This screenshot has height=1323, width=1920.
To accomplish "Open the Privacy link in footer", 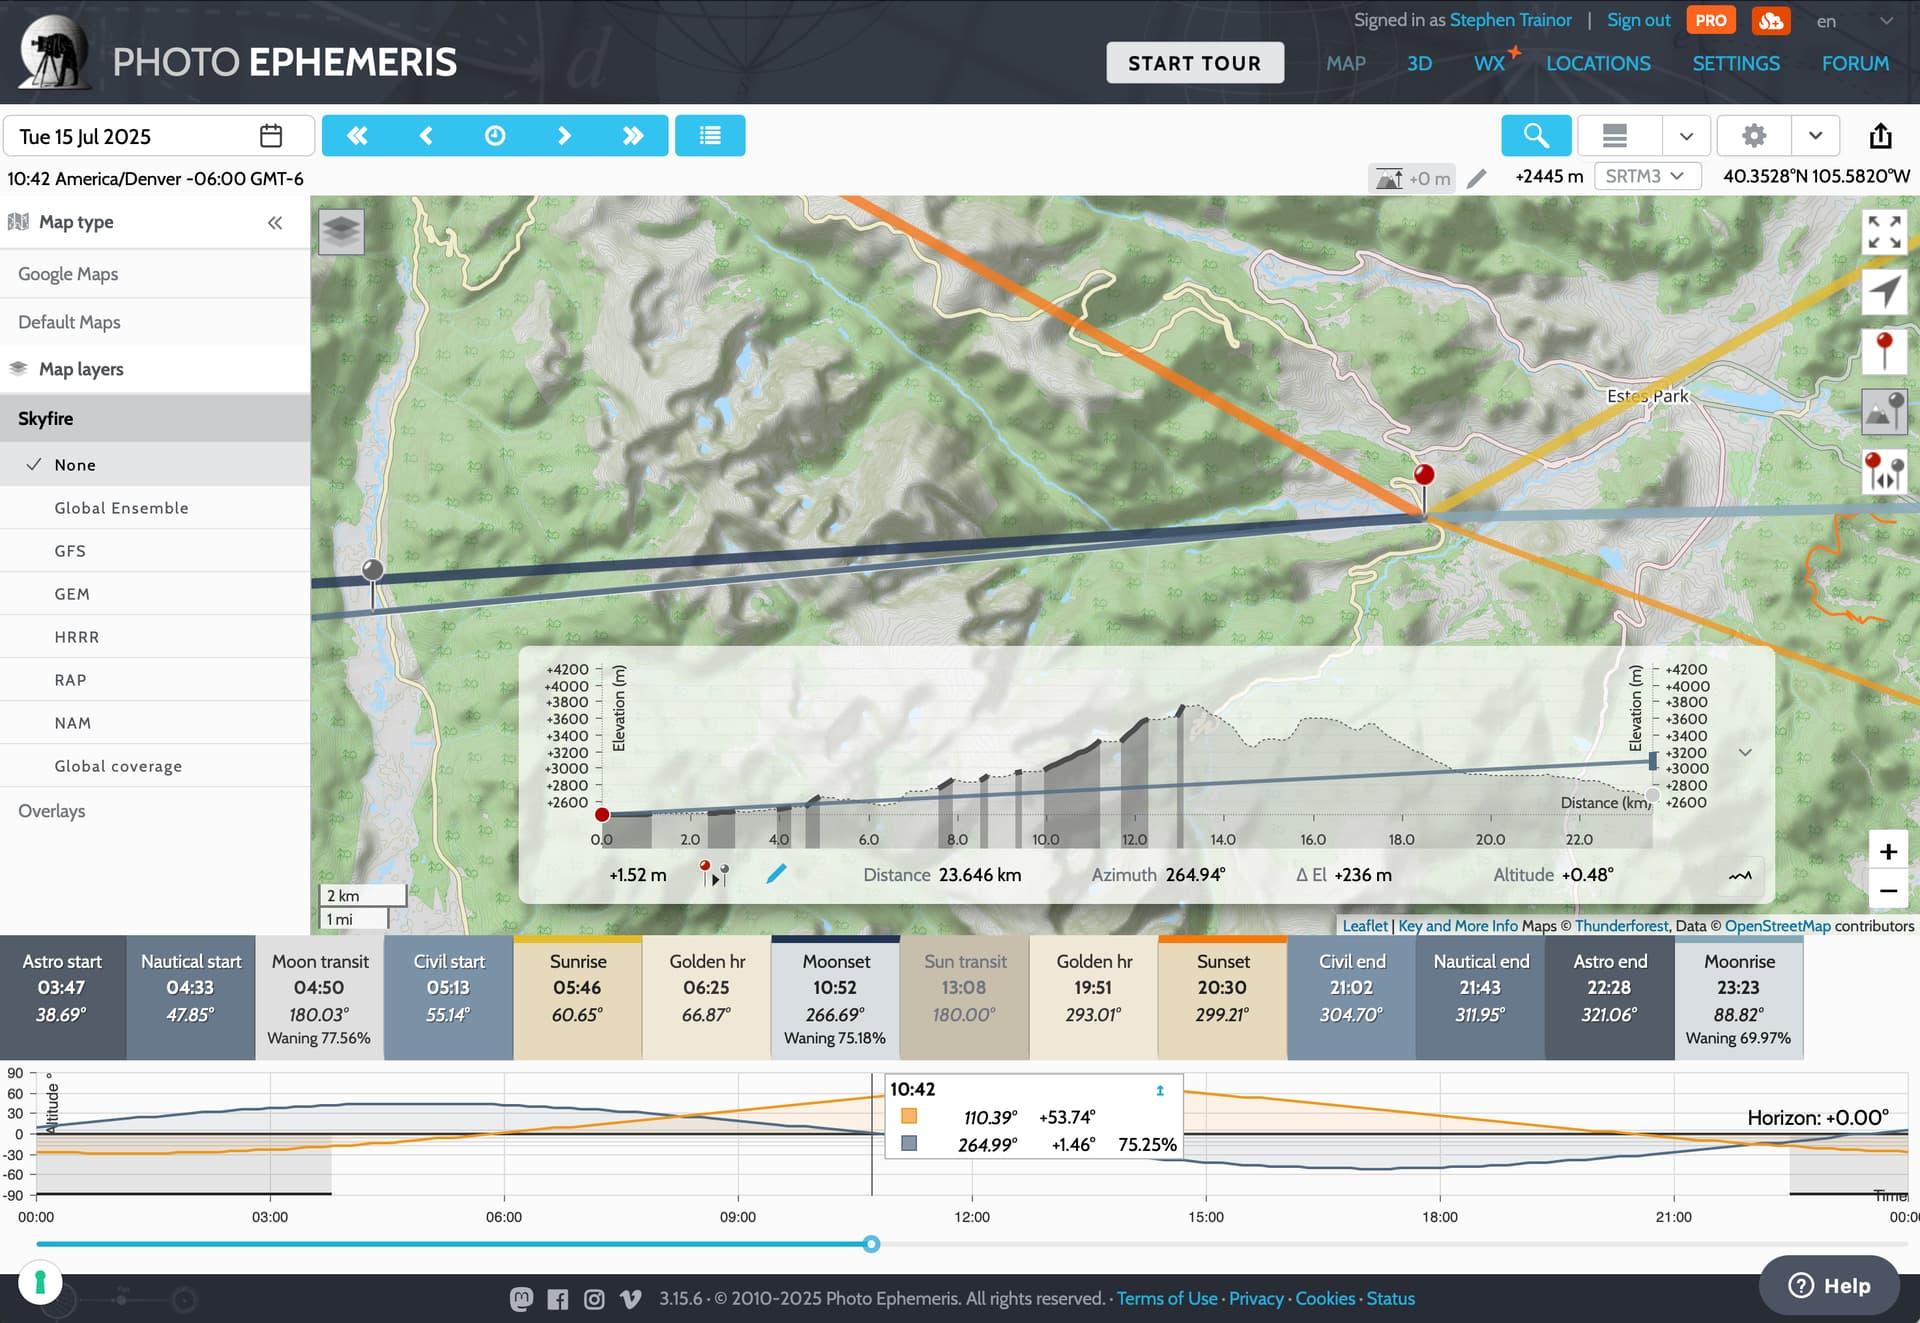I will point(1256,1299).
